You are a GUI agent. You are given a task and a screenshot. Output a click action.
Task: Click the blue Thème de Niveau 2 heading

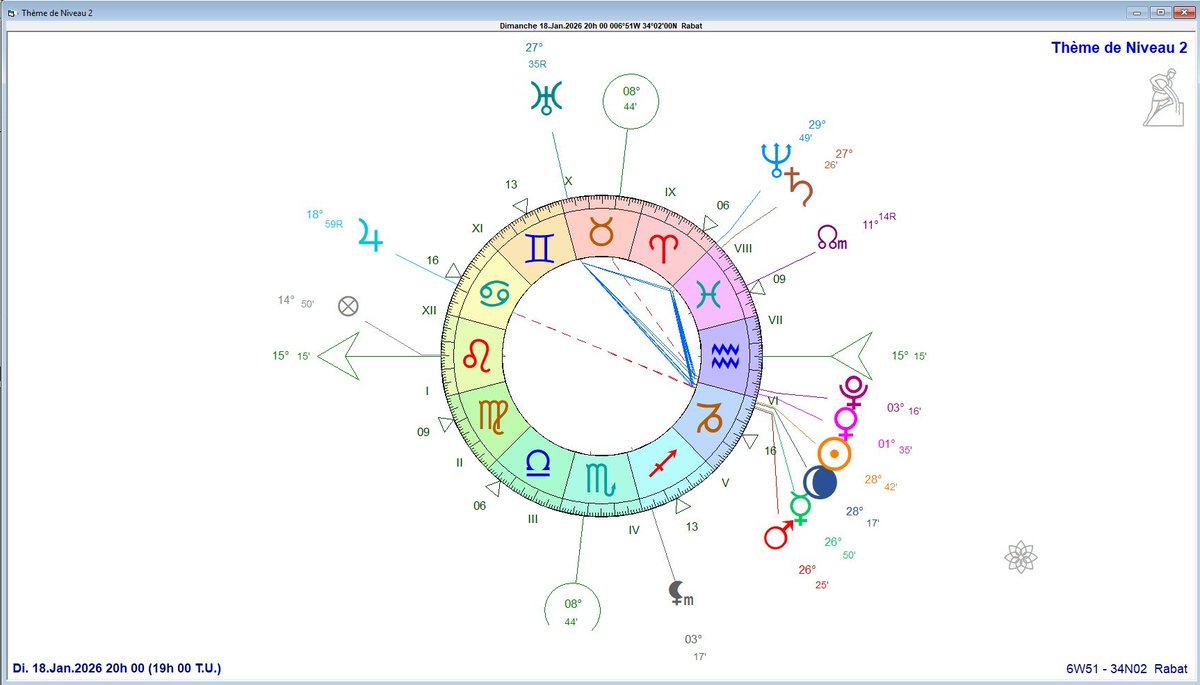coord(1118,47)
